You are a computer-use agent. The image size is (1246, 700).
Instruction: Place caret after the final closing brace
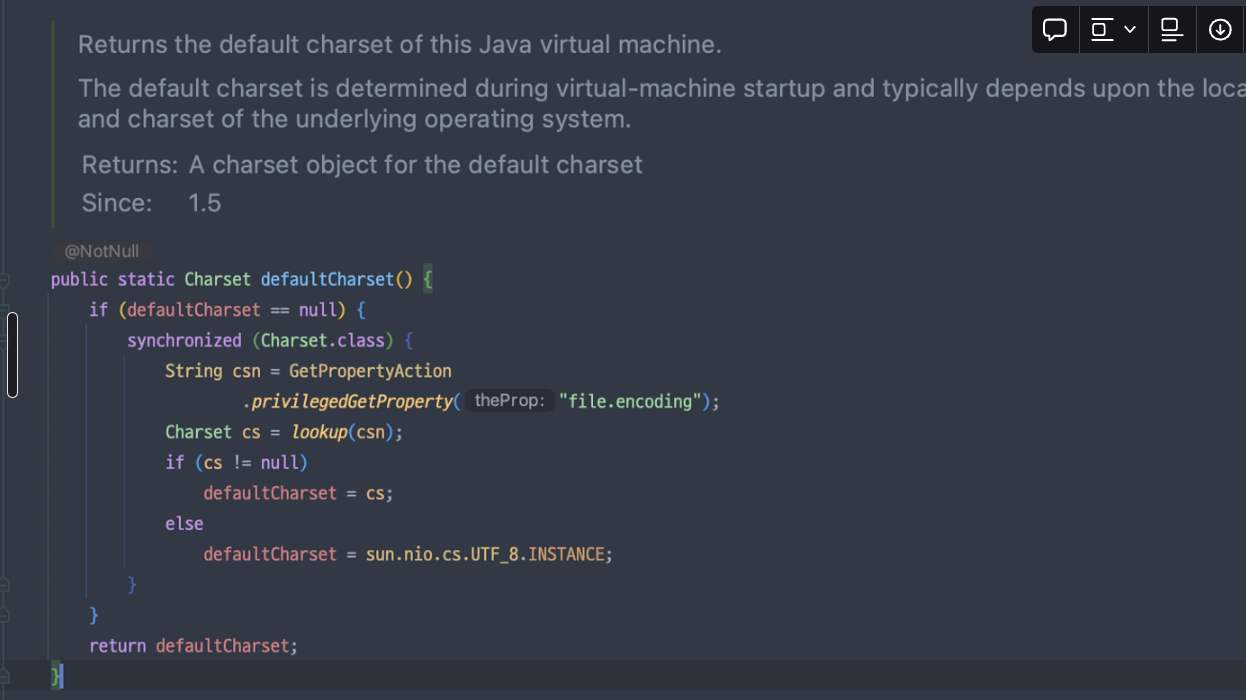pyautogui.click(x=63, y=677)
